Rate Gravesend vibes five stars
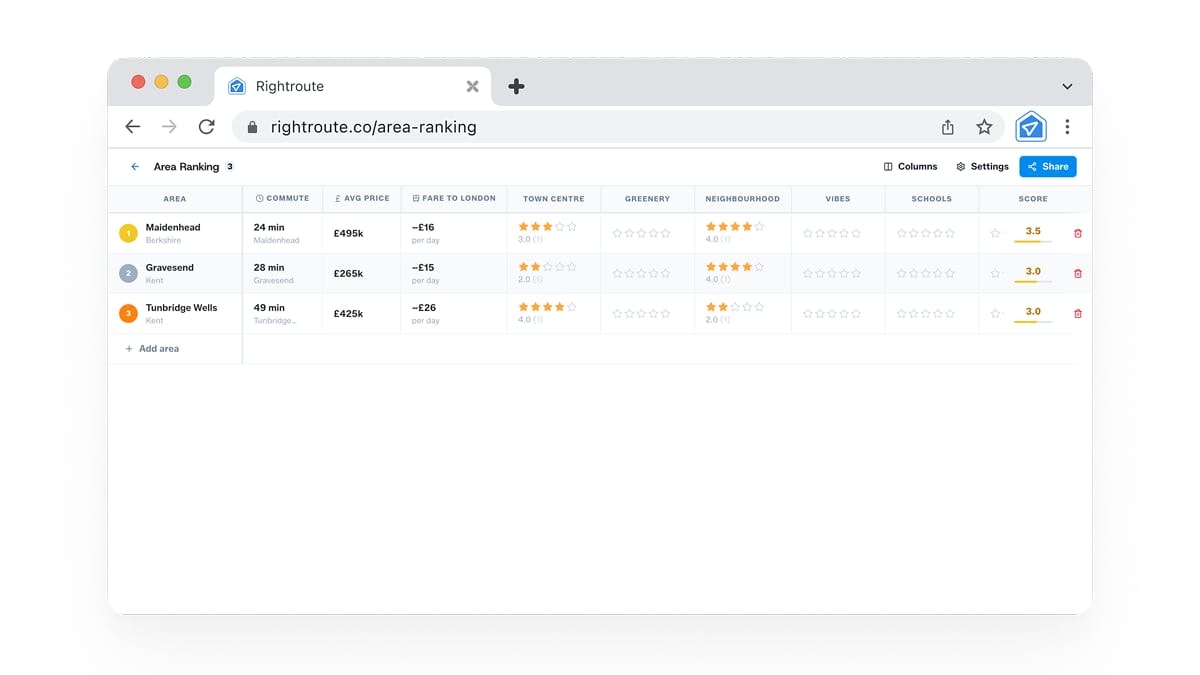The image size is (1200, 675). [x=856, y=273]
